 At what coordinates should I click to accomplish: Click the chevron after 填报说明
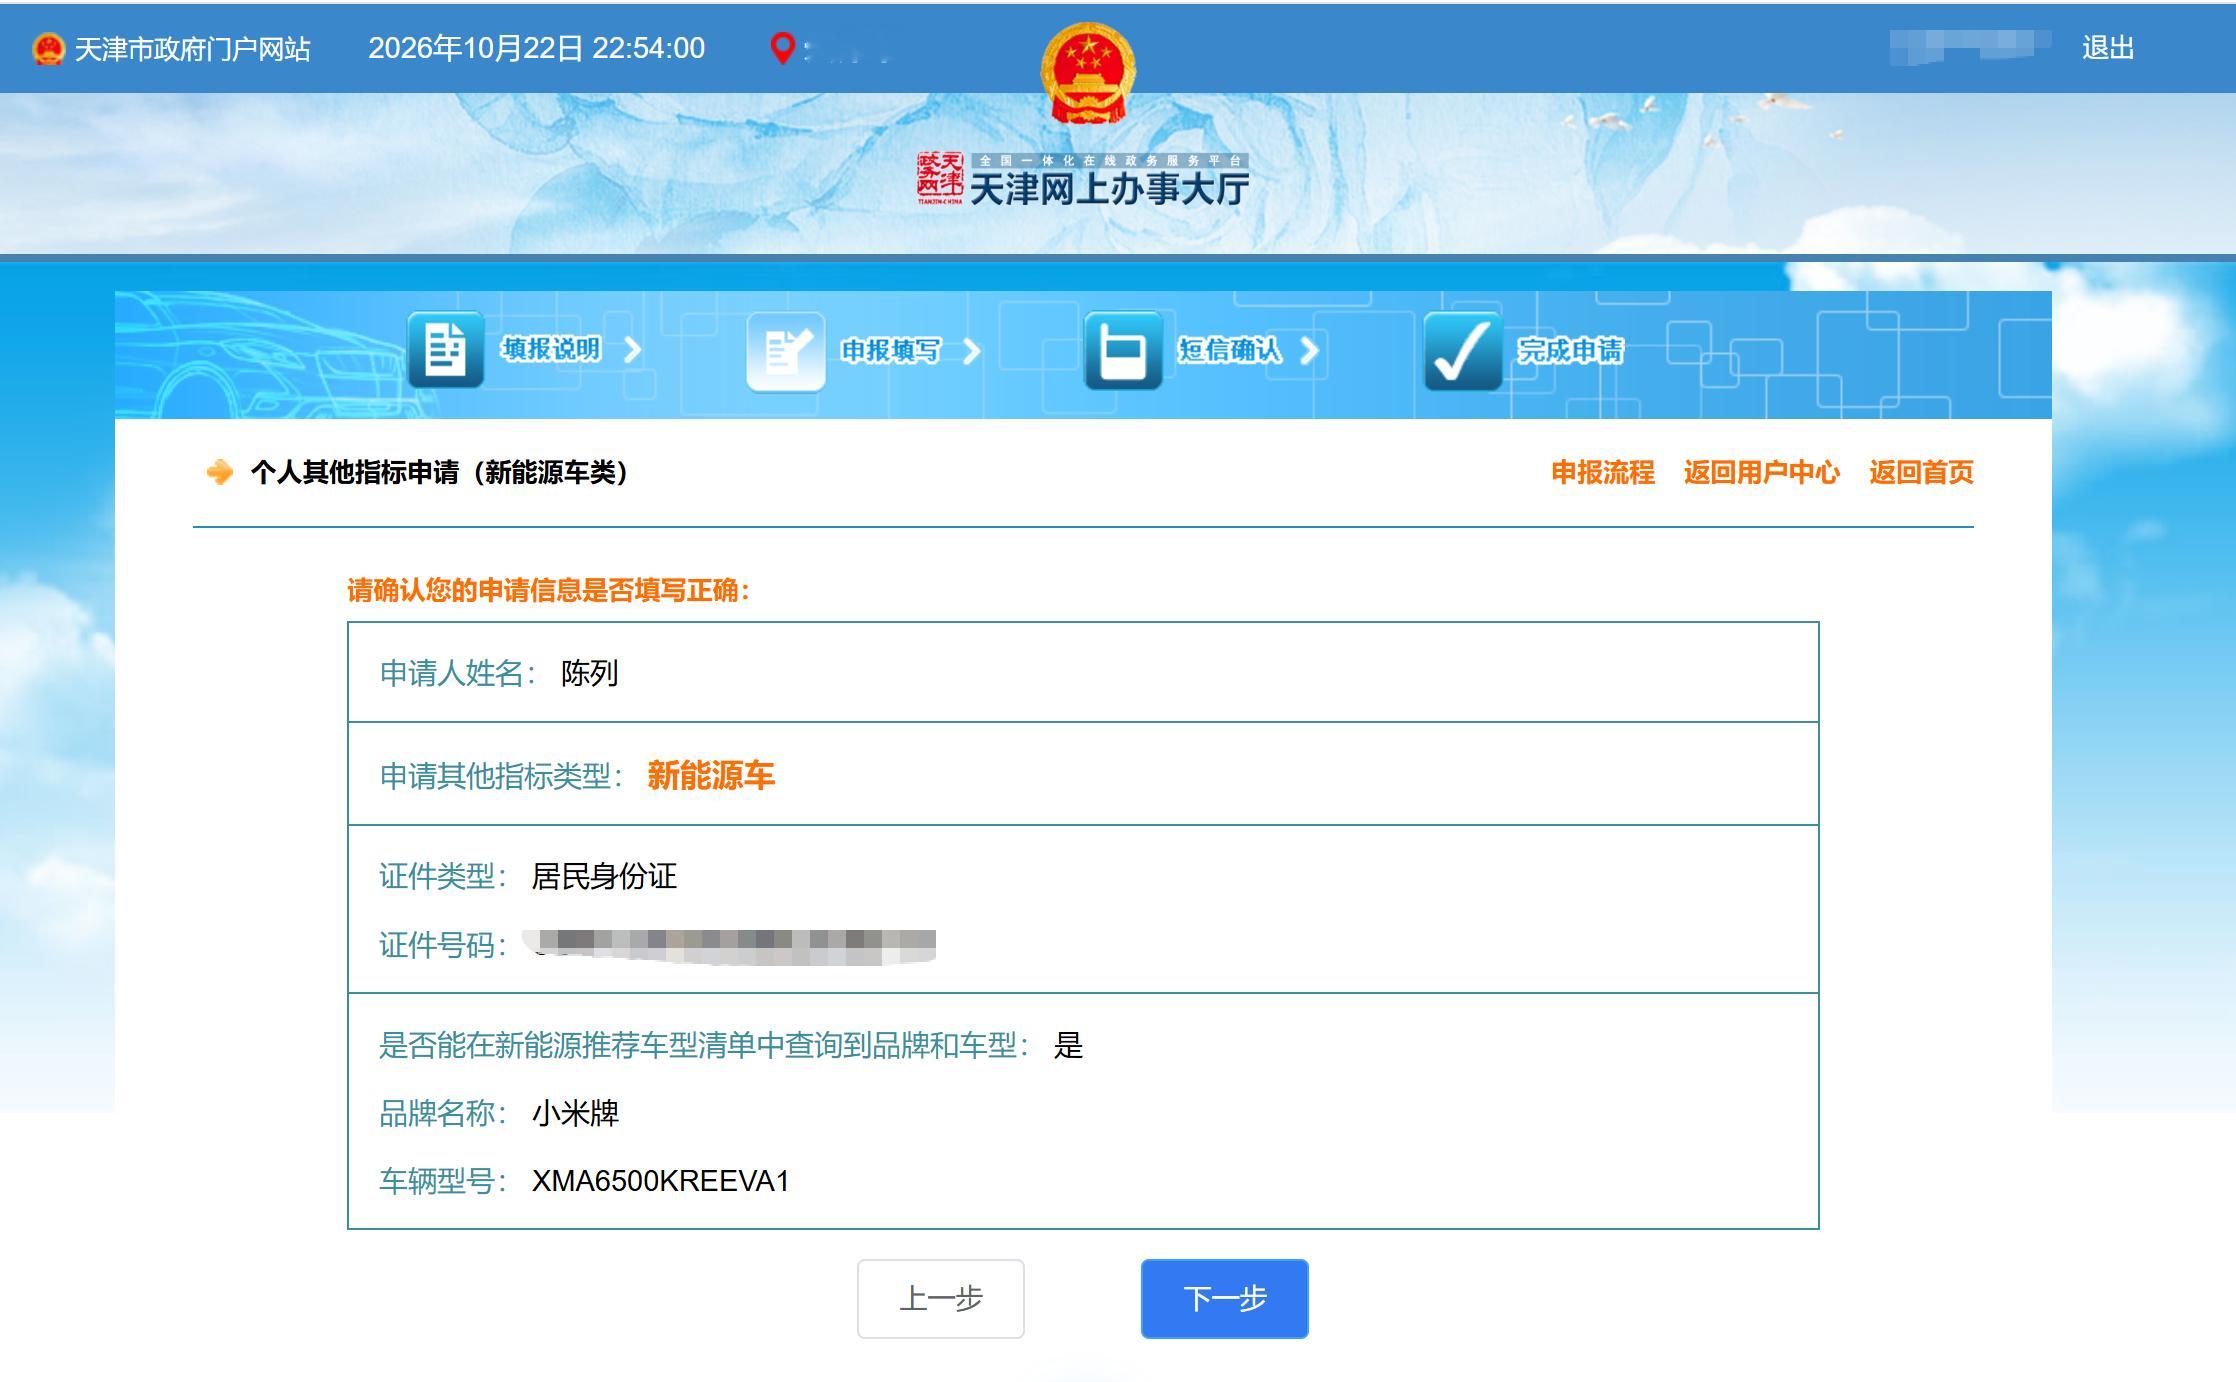pyautogui.click(x=632, y=350)
